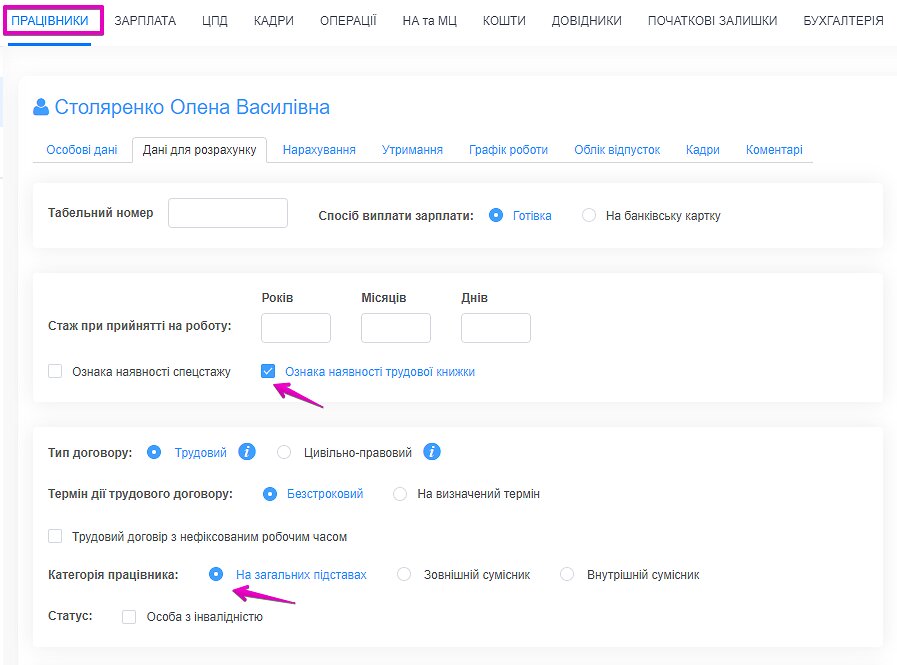
Task: Choose Зовнішній сумісник employee category
Action: click(x=404, y=574)
